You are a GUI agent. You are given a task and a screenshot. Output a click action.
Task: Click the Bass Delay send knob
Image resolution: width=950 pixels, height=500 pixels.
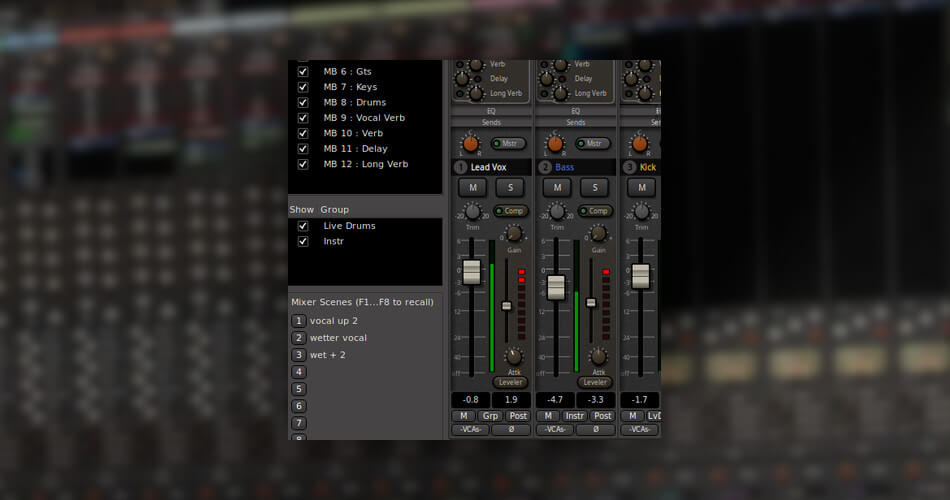pyautogui.click(x=546, y=79)
